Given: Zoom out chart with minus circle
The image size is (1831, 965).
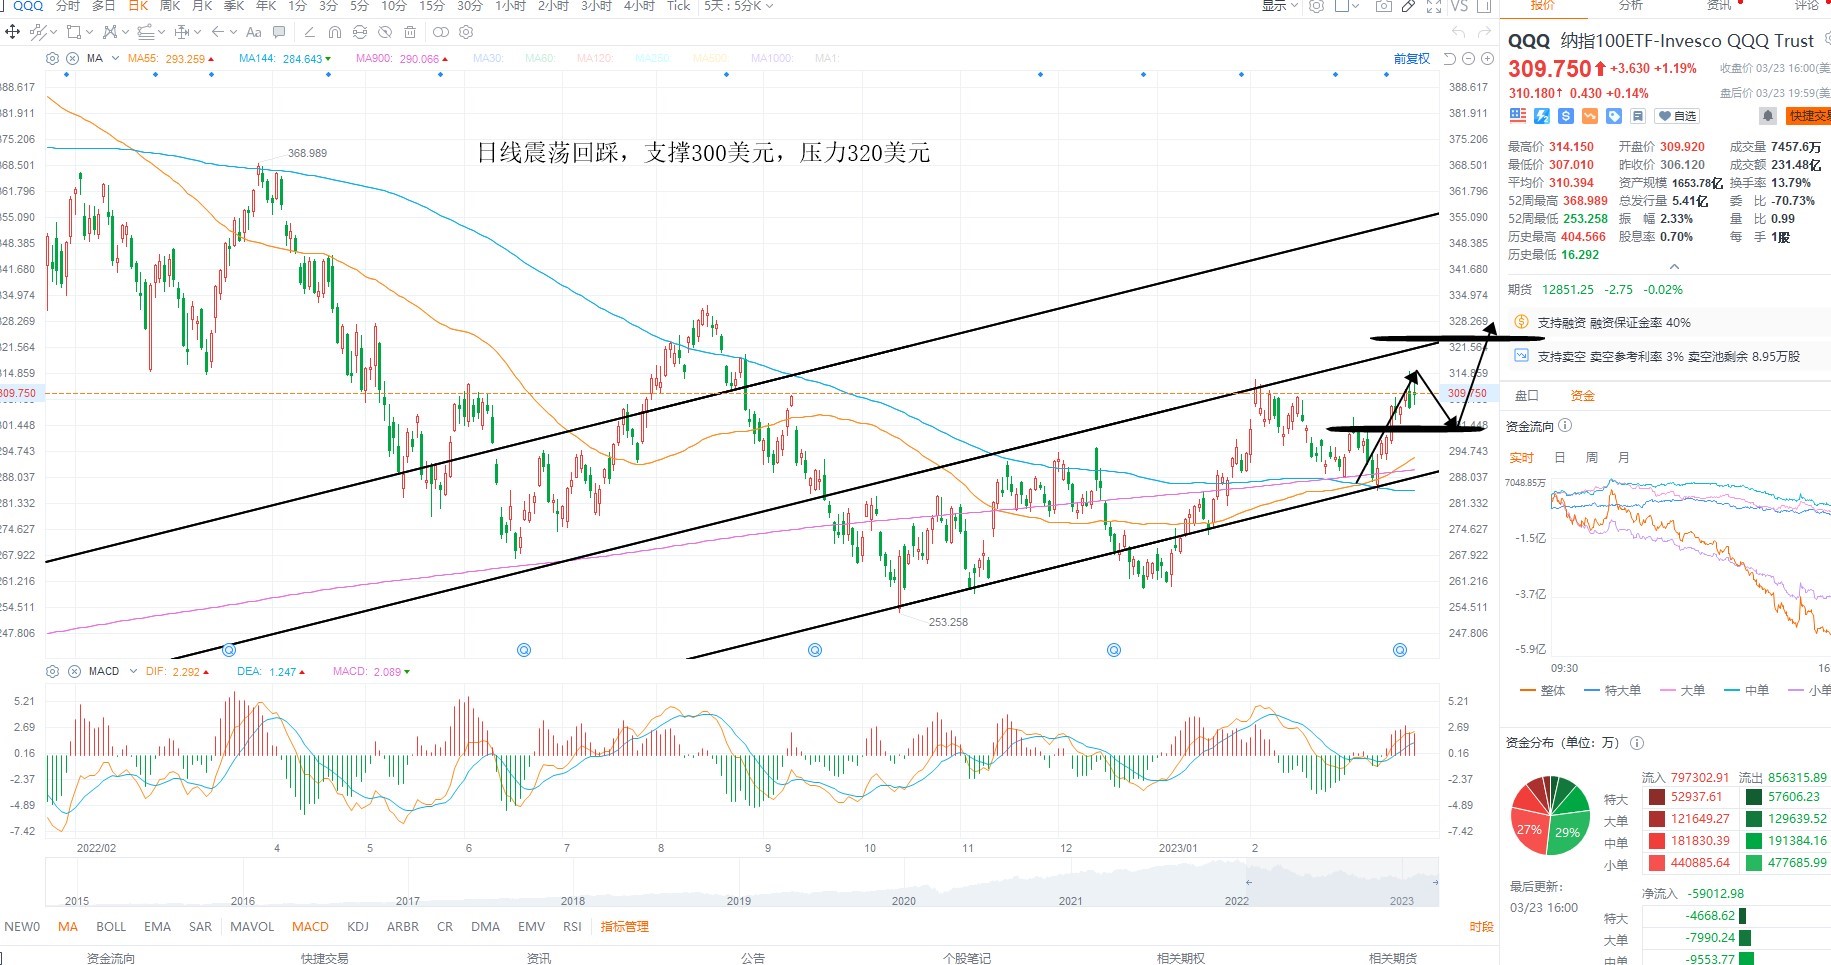Looking at the screenshot, I should tap(1468, 58).
